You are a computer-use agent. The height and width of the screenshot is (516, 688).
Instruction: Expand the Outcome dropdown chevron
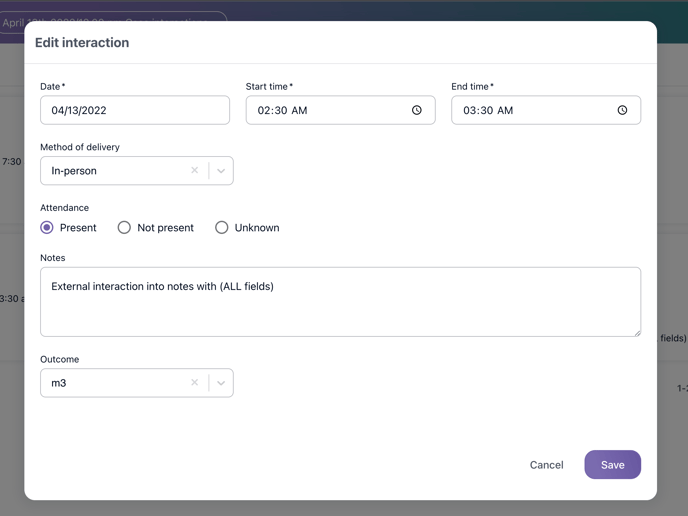coord(221,383)
